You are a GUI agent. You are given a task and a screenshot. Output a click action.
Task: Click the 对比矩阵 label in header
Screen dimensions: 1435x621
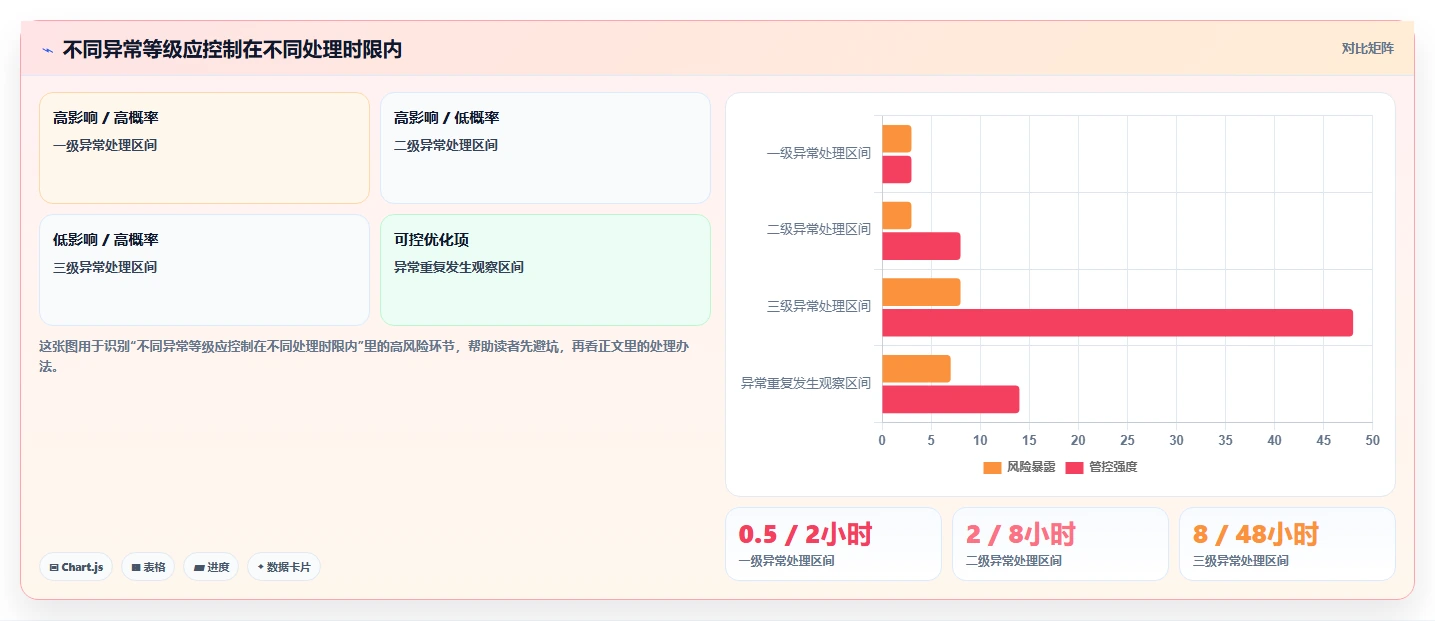pos(1367,48)
